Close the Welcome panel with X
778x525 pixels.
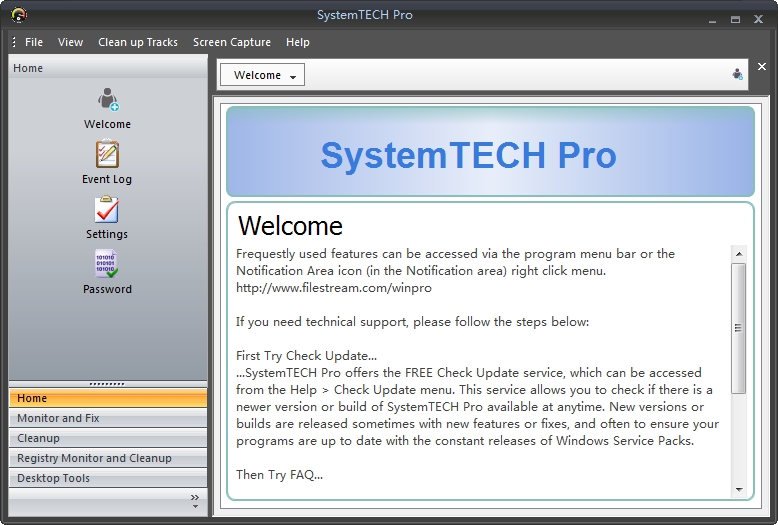[x=762, y=66]
